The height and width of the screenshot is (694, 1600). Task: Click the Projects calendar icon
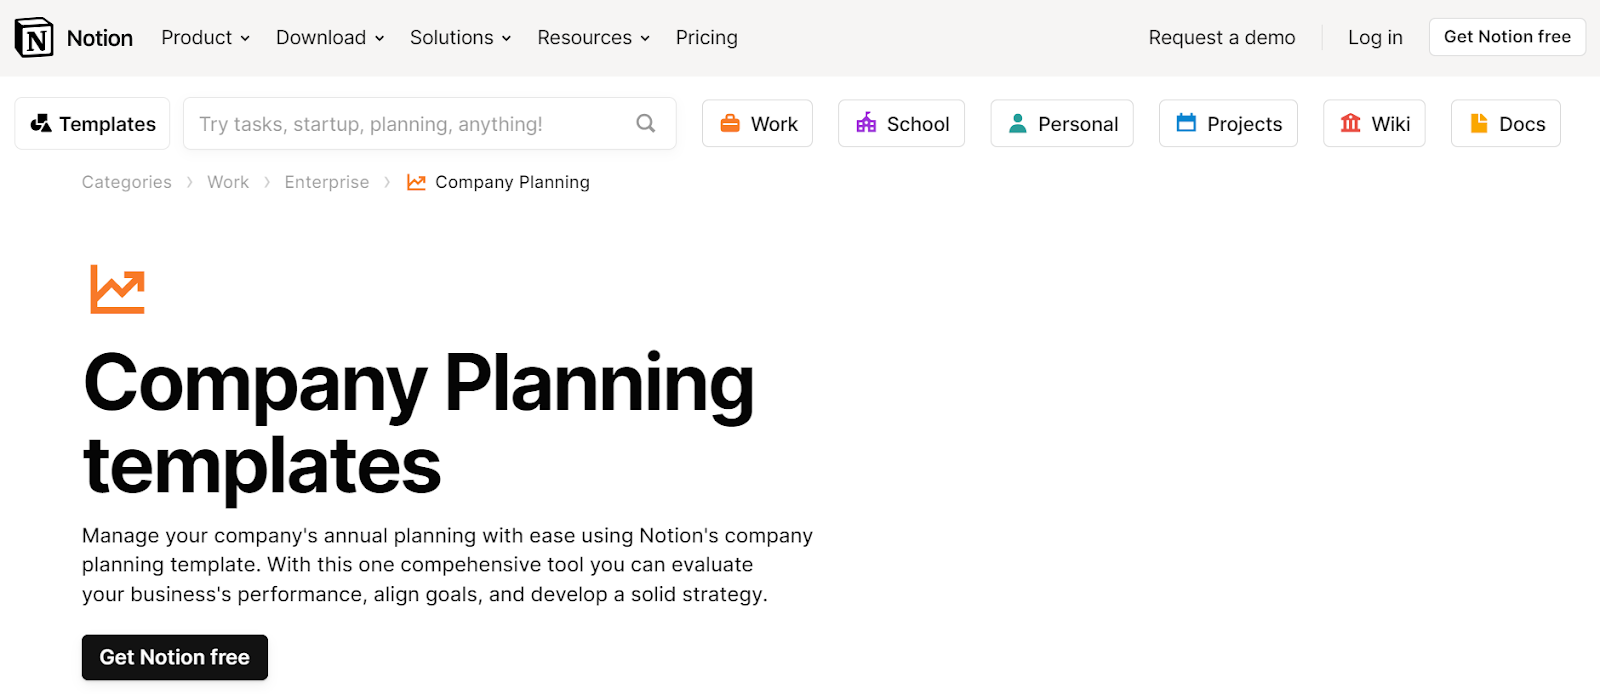1186,123
